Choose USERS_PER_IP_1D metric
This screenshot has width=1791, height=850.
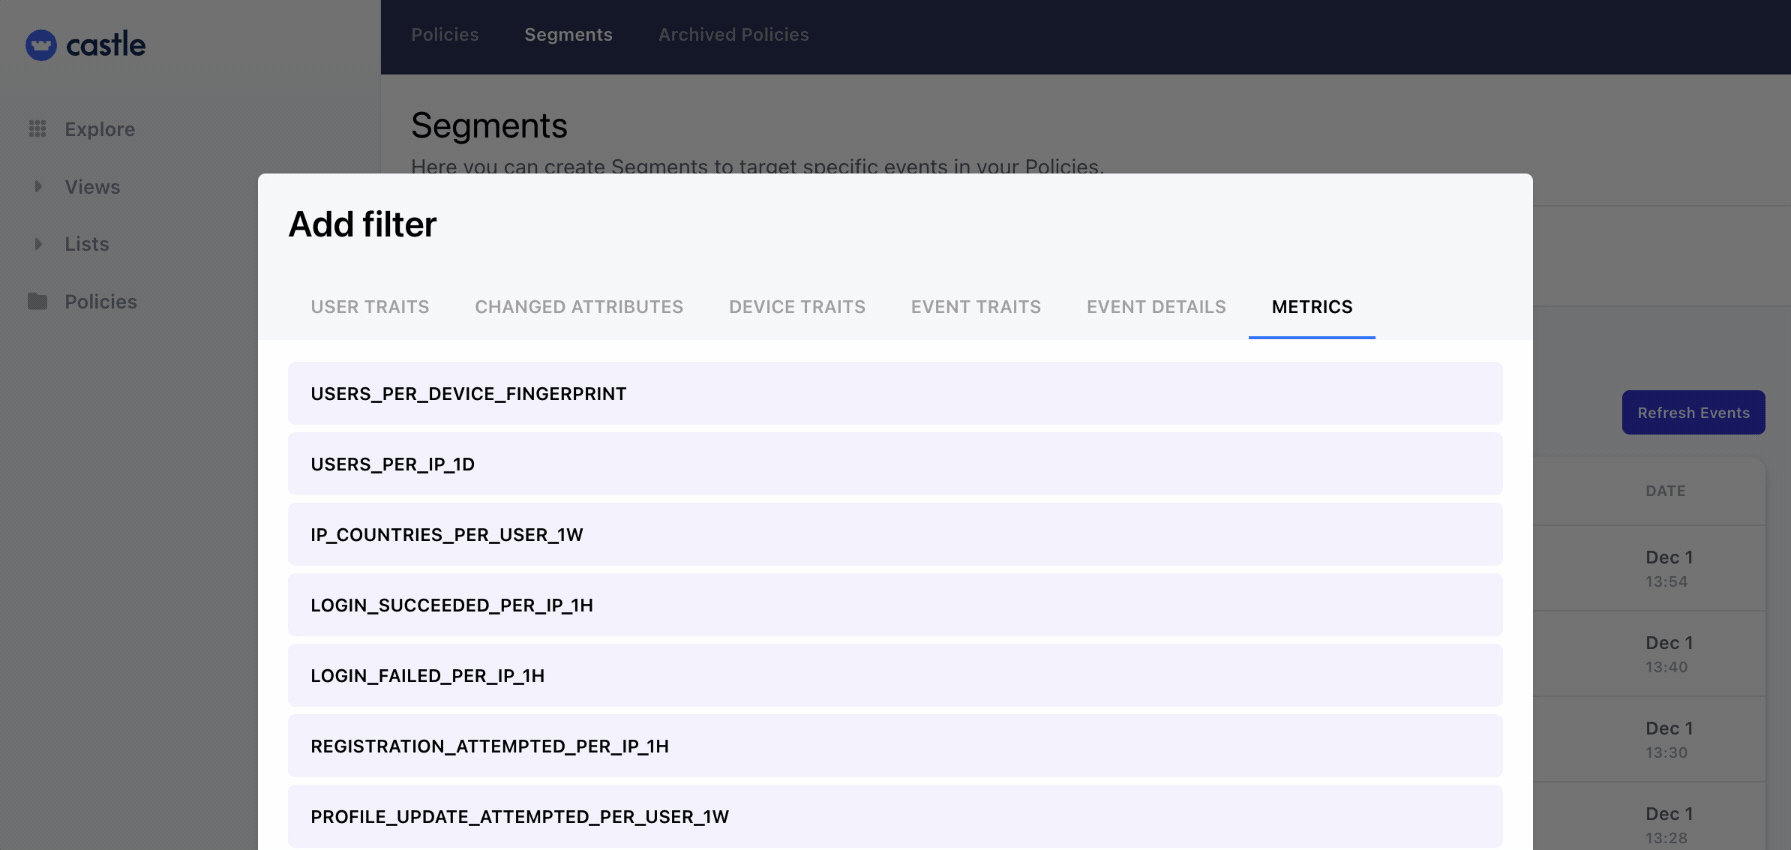[895, 464]
